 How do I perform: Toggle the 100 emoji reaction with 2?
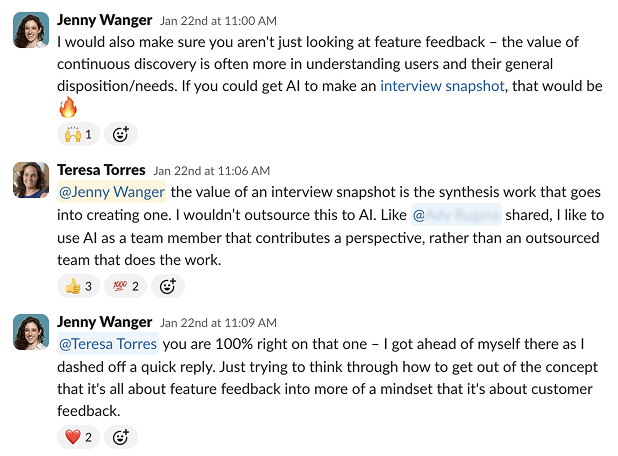[x=125, y=286]
